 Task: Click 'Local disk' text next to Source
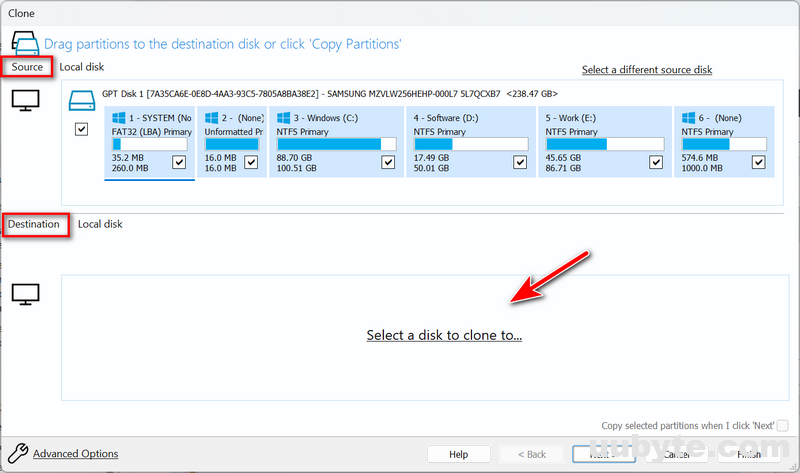82,67
